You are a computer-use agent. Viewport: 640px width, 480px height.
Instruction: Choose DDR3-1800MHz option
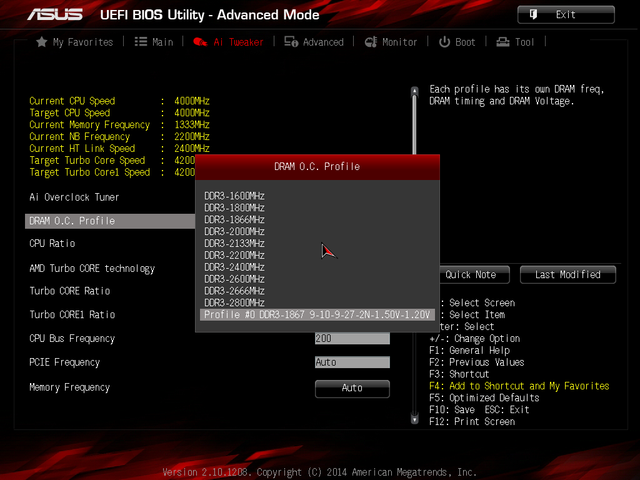(x=234, y=208)
